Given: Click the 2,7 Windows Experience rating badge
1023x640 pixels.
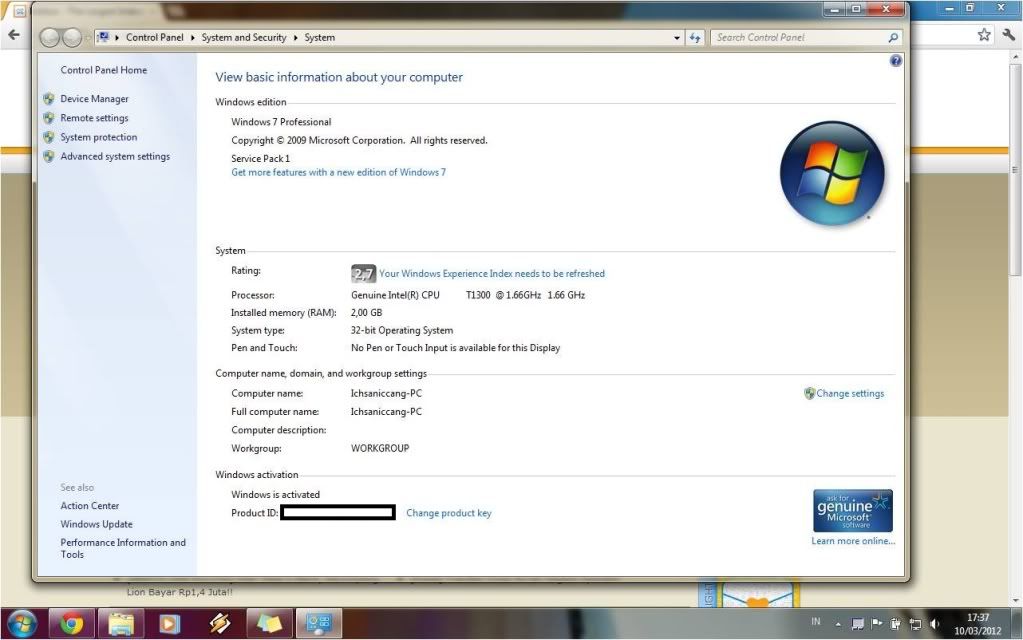Looking at the screenshot, I should [x=363, y=273].
